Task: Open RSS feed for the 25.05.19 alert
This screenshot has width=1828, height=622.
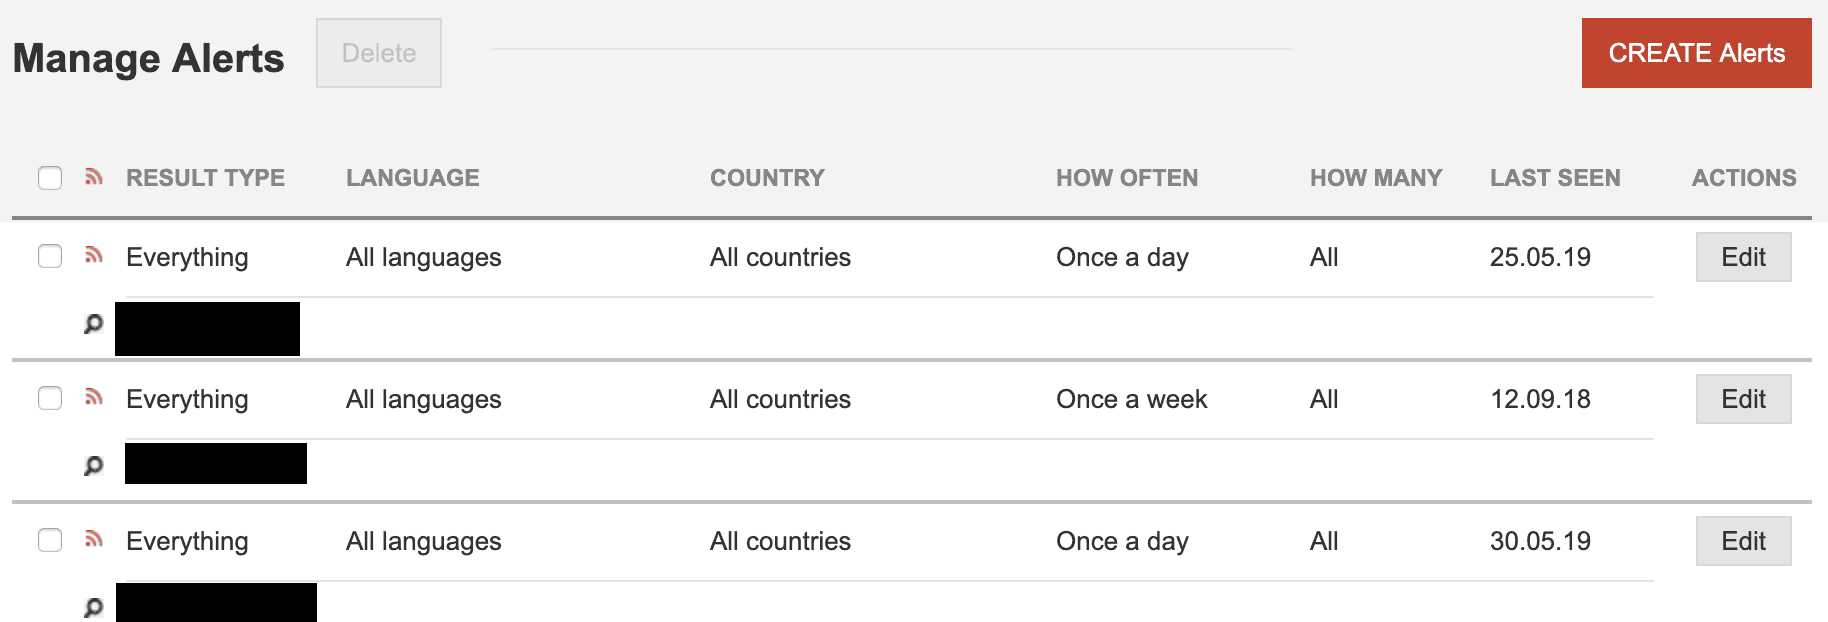Action: 94,255
